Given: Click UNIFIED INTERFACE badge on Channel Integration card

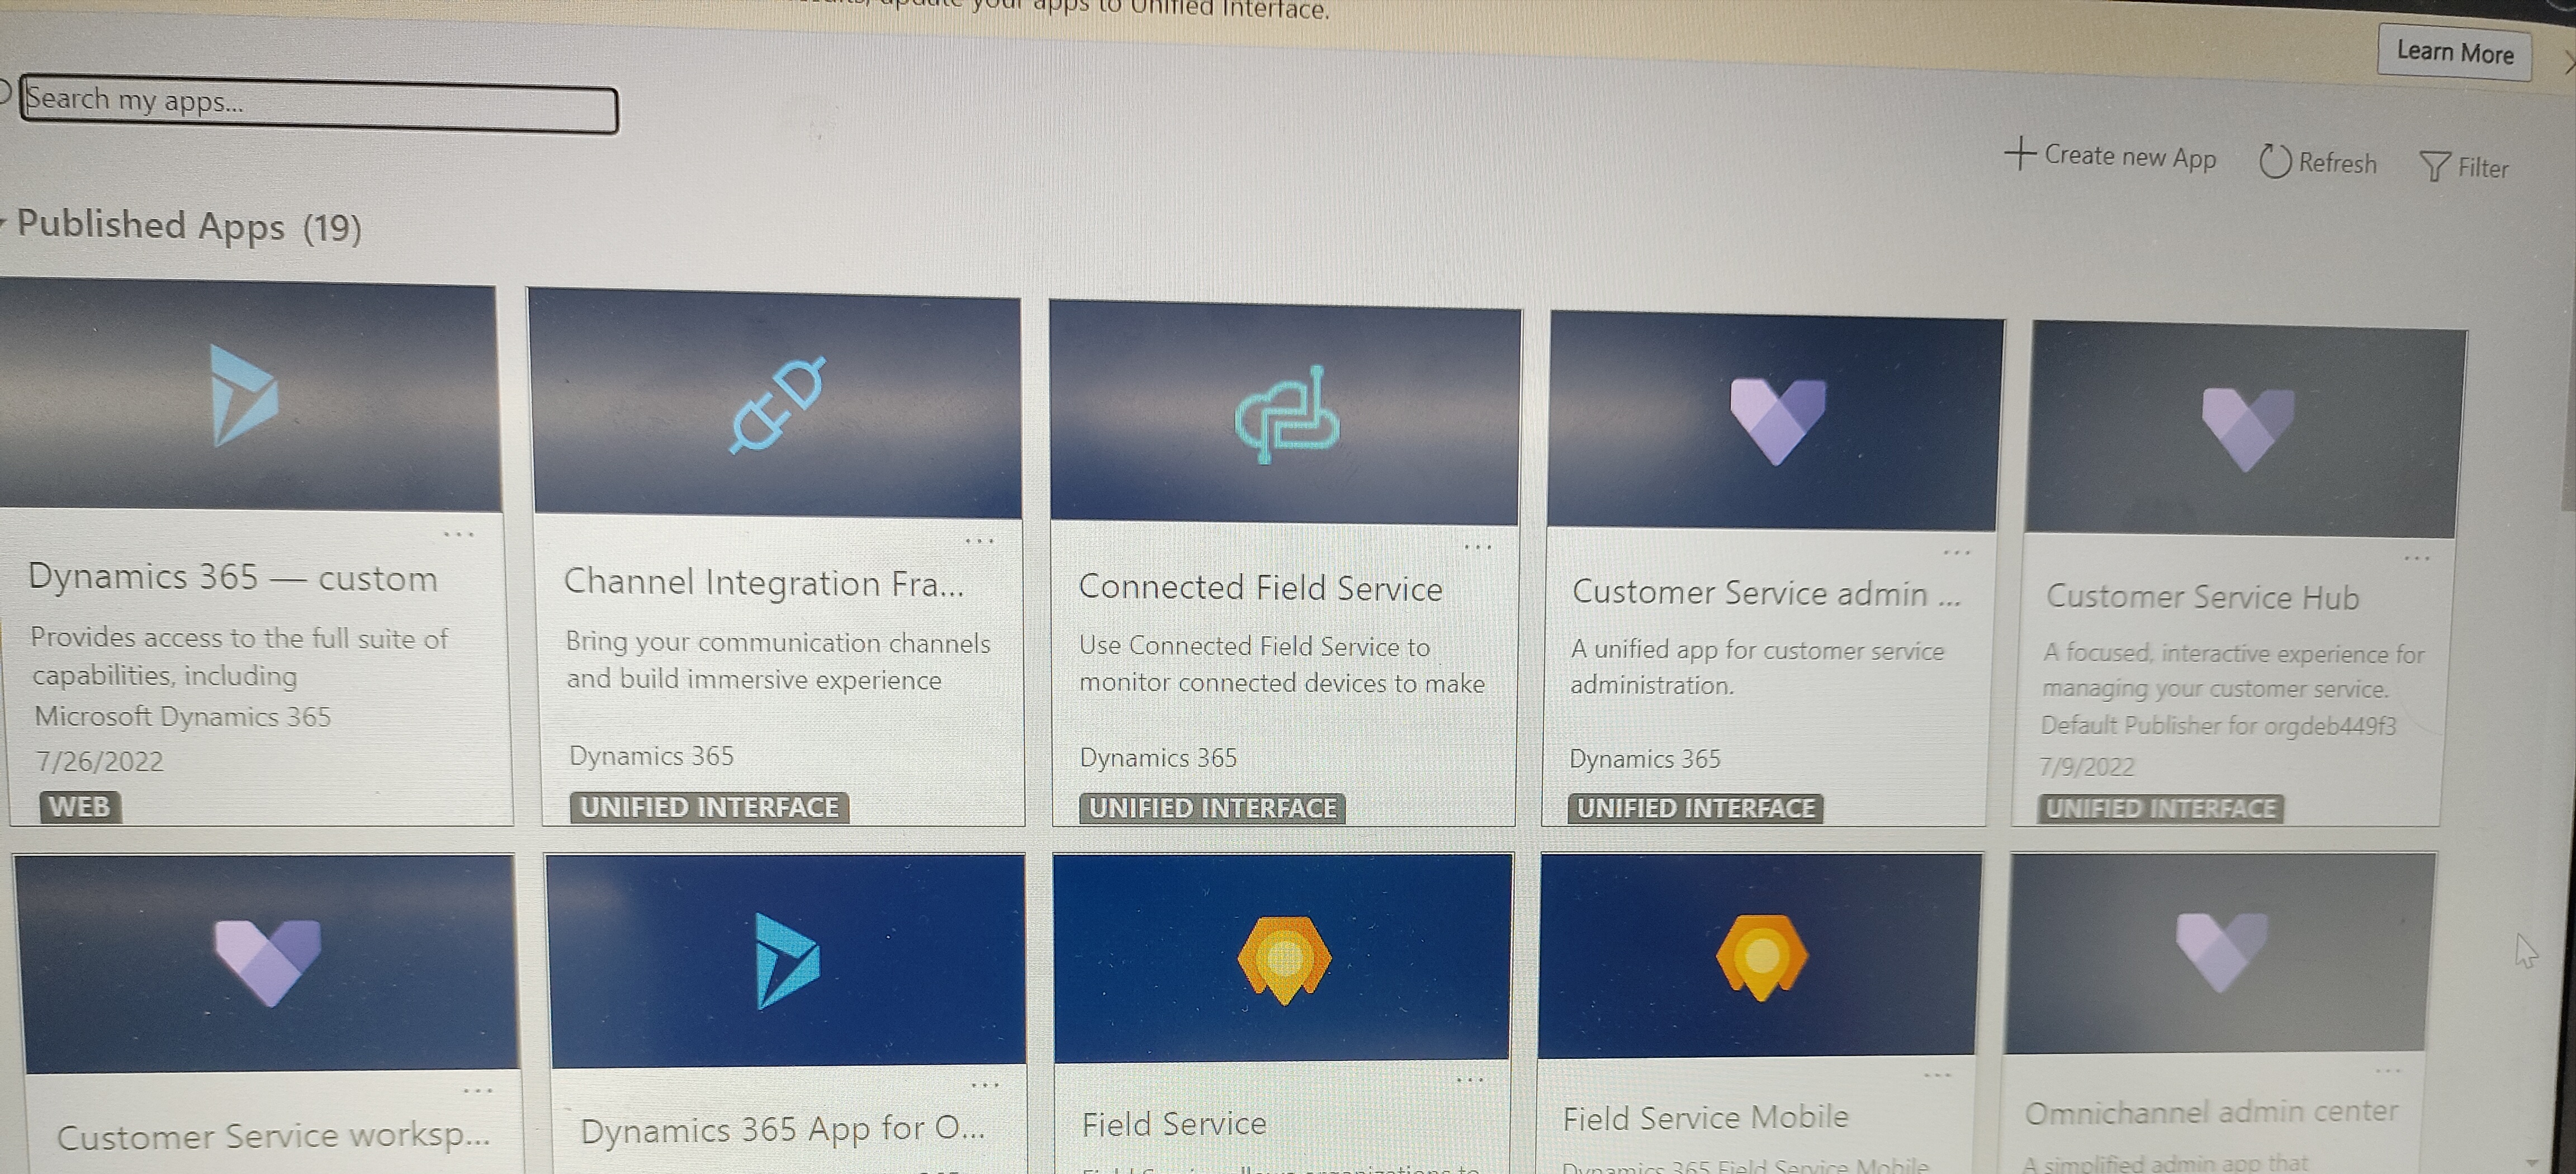Looking at the screenshot, I should click(709, 807).
